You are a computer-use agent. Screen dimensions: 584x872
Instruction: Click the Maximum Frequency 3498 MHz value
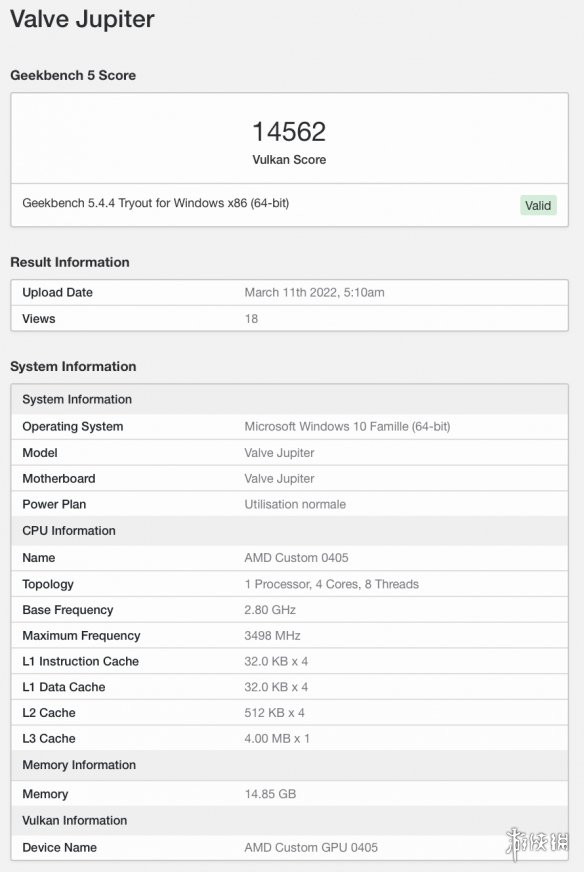[x=273, y=636]
